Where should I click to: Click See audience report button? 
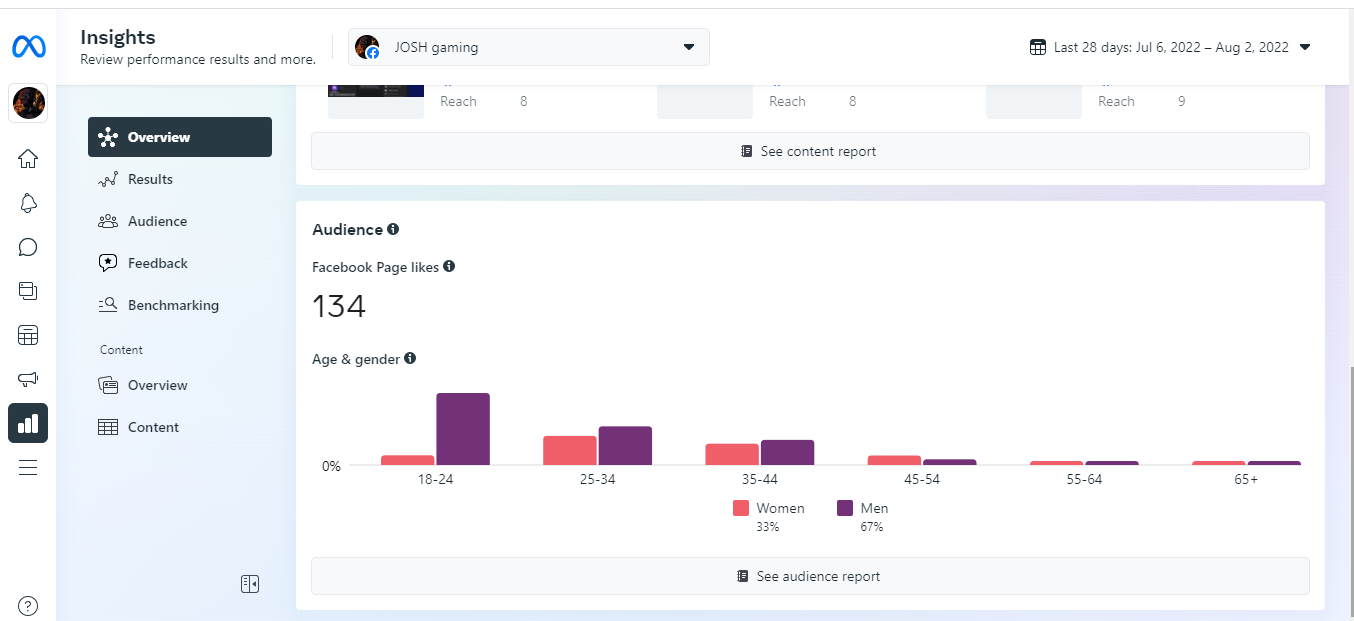point(809,576)
